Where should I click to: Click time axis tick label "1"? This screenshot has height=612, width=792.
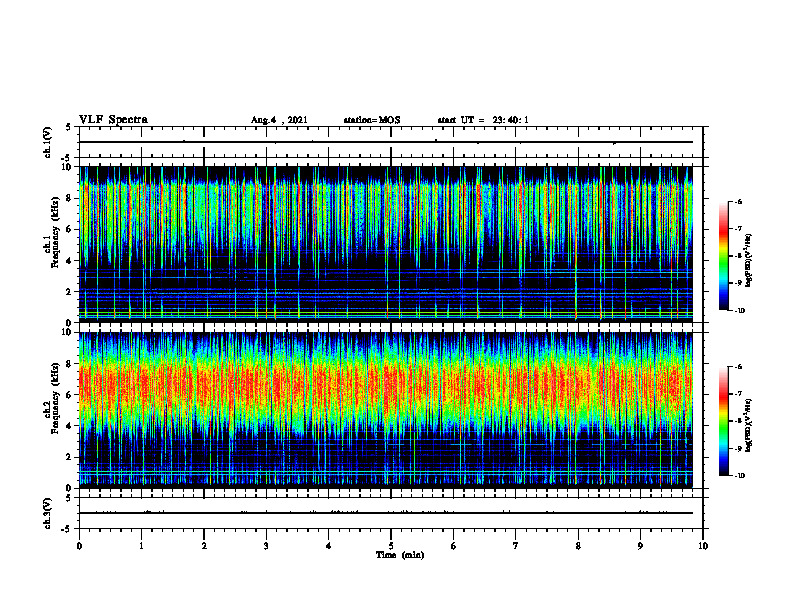tap(141, 546)
